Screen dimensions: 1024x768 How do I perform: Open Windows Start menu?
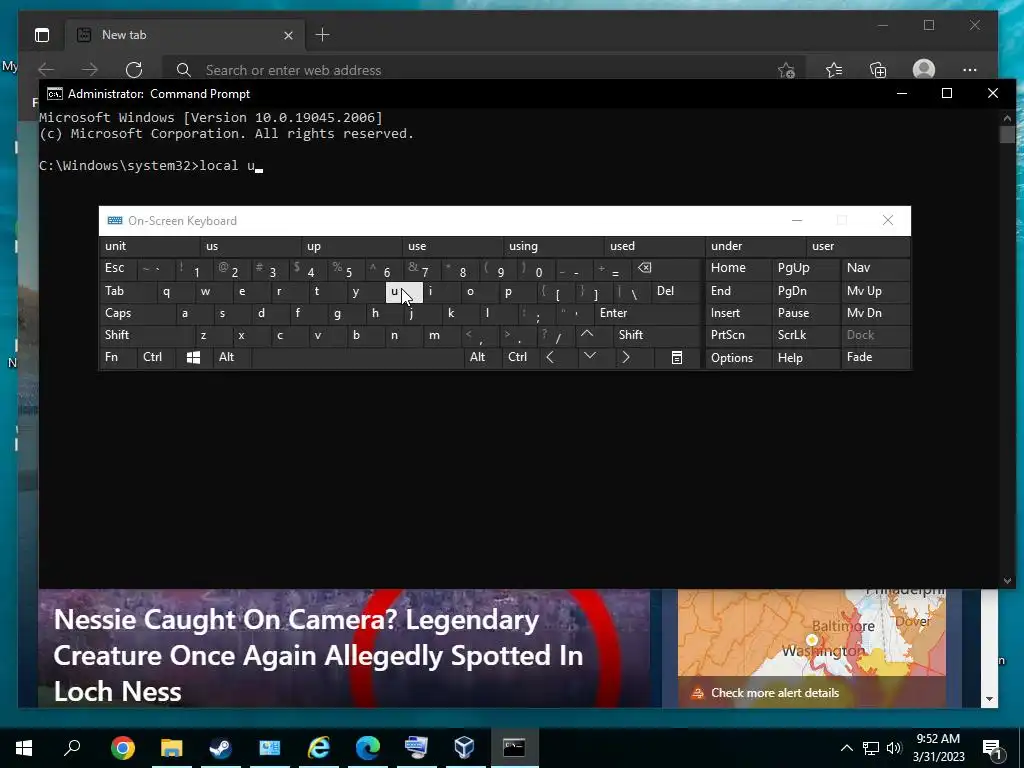24,748
